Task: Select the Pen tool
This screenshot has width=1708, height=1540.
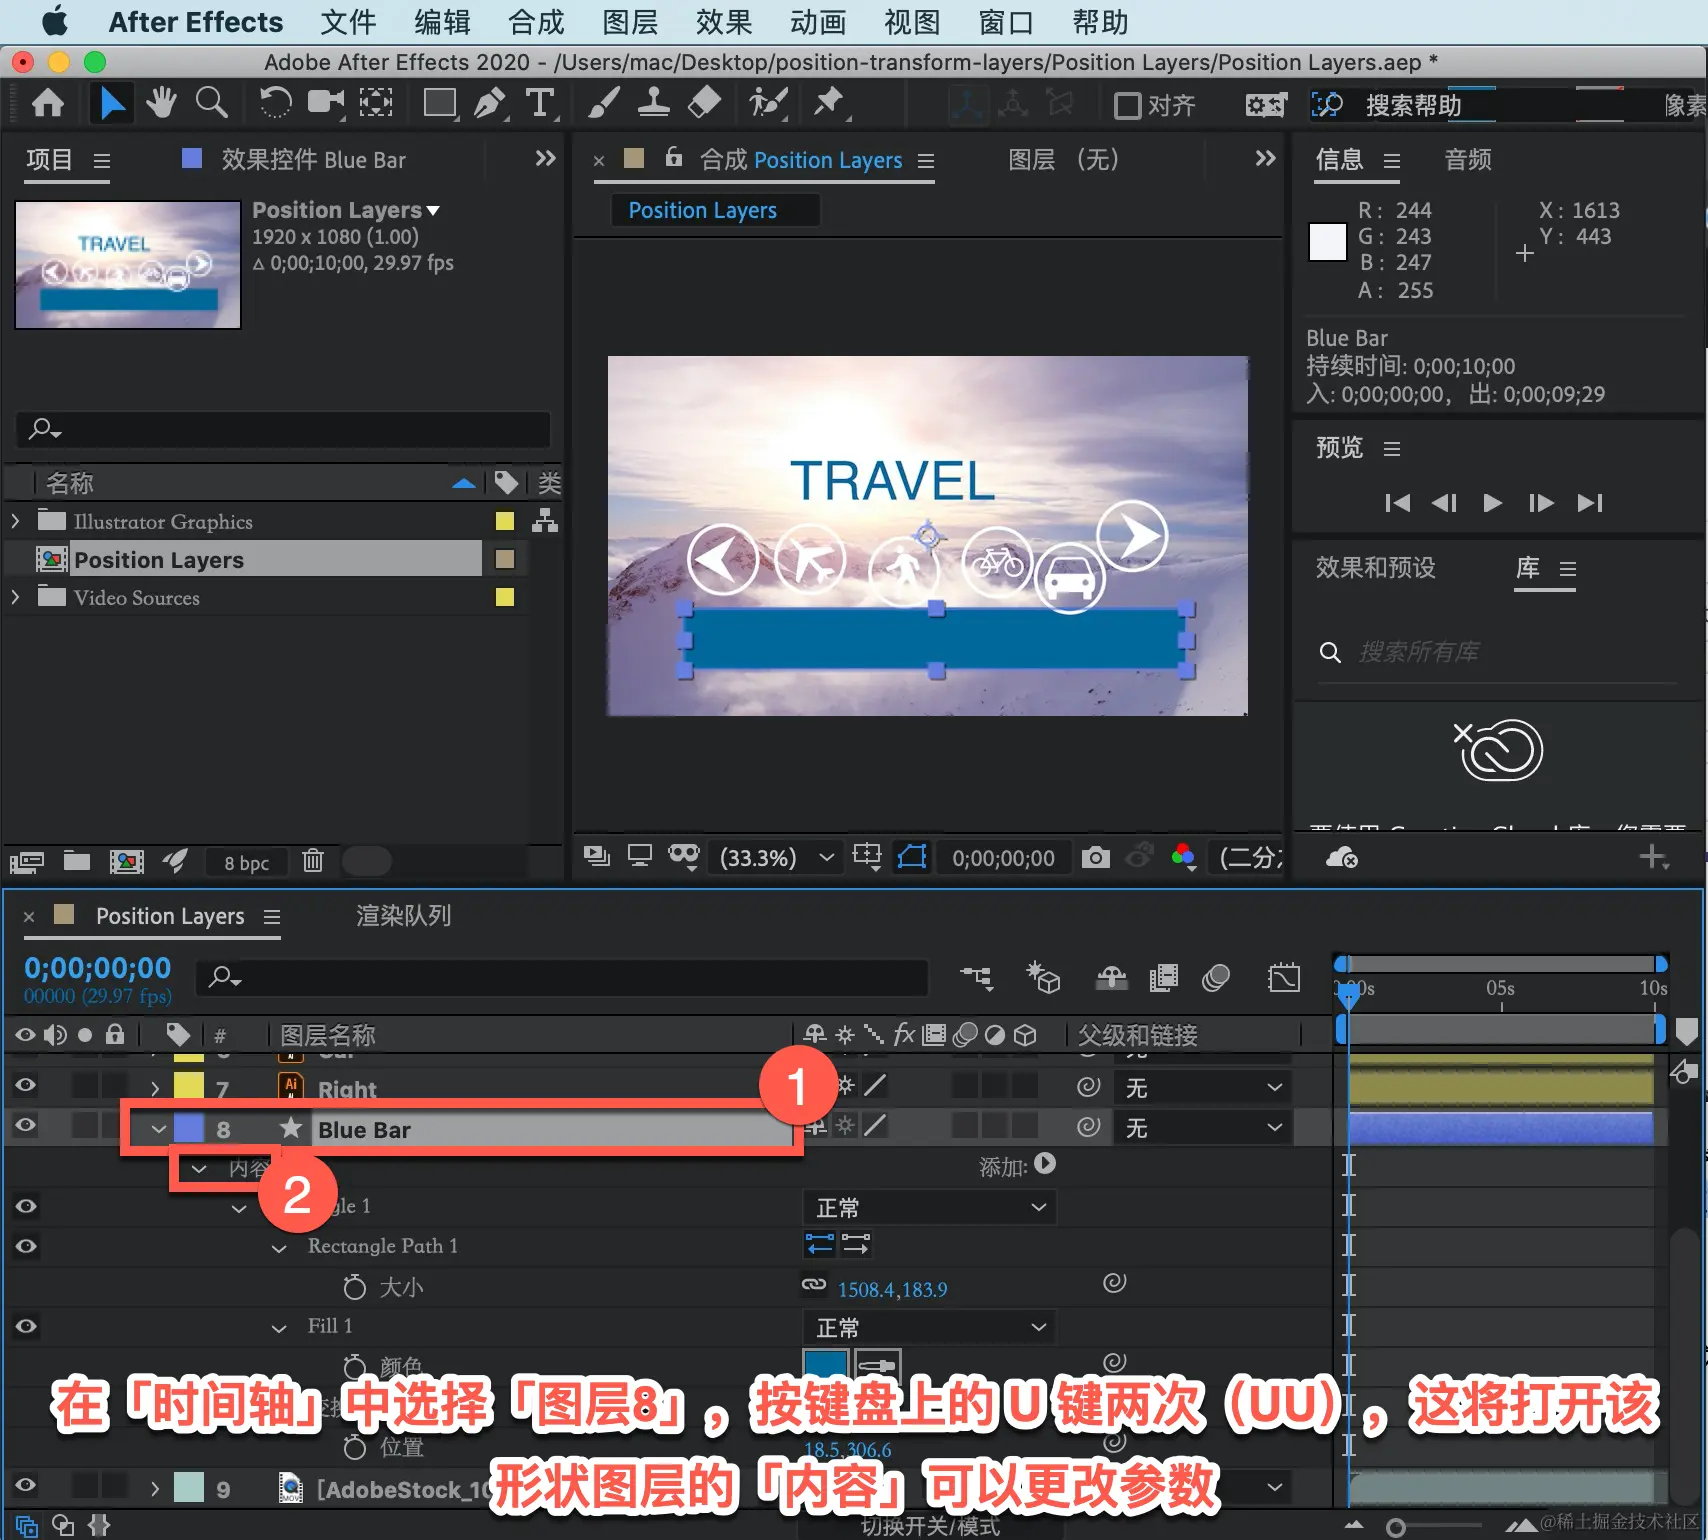Action: point(490,103)
